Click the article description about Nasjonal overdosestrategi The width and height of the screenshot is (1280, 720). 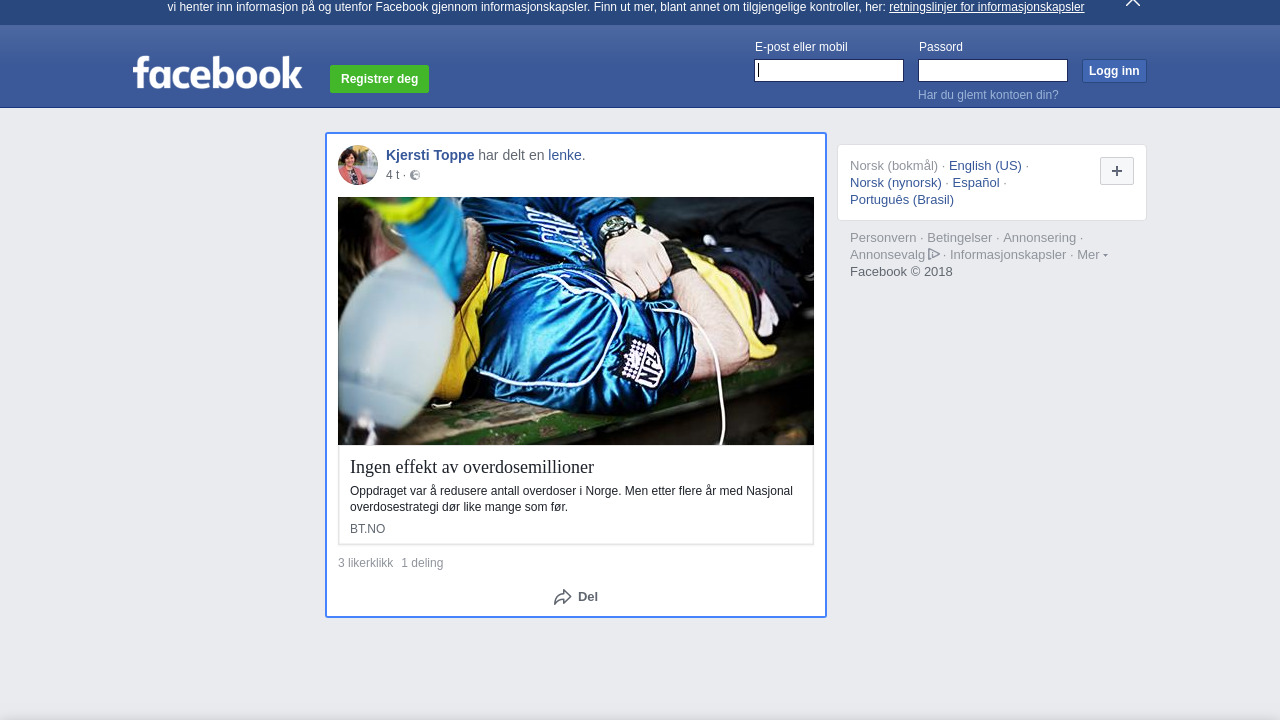571,499
